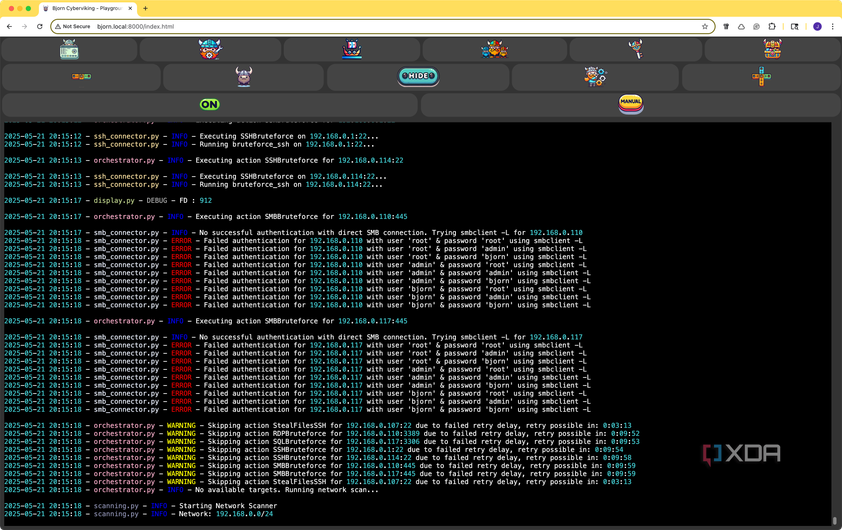Screen dimensions: 842x530
Task: Click the orange minus zoom-out icon
Action: pyautogui.click(x=82, y=77)
